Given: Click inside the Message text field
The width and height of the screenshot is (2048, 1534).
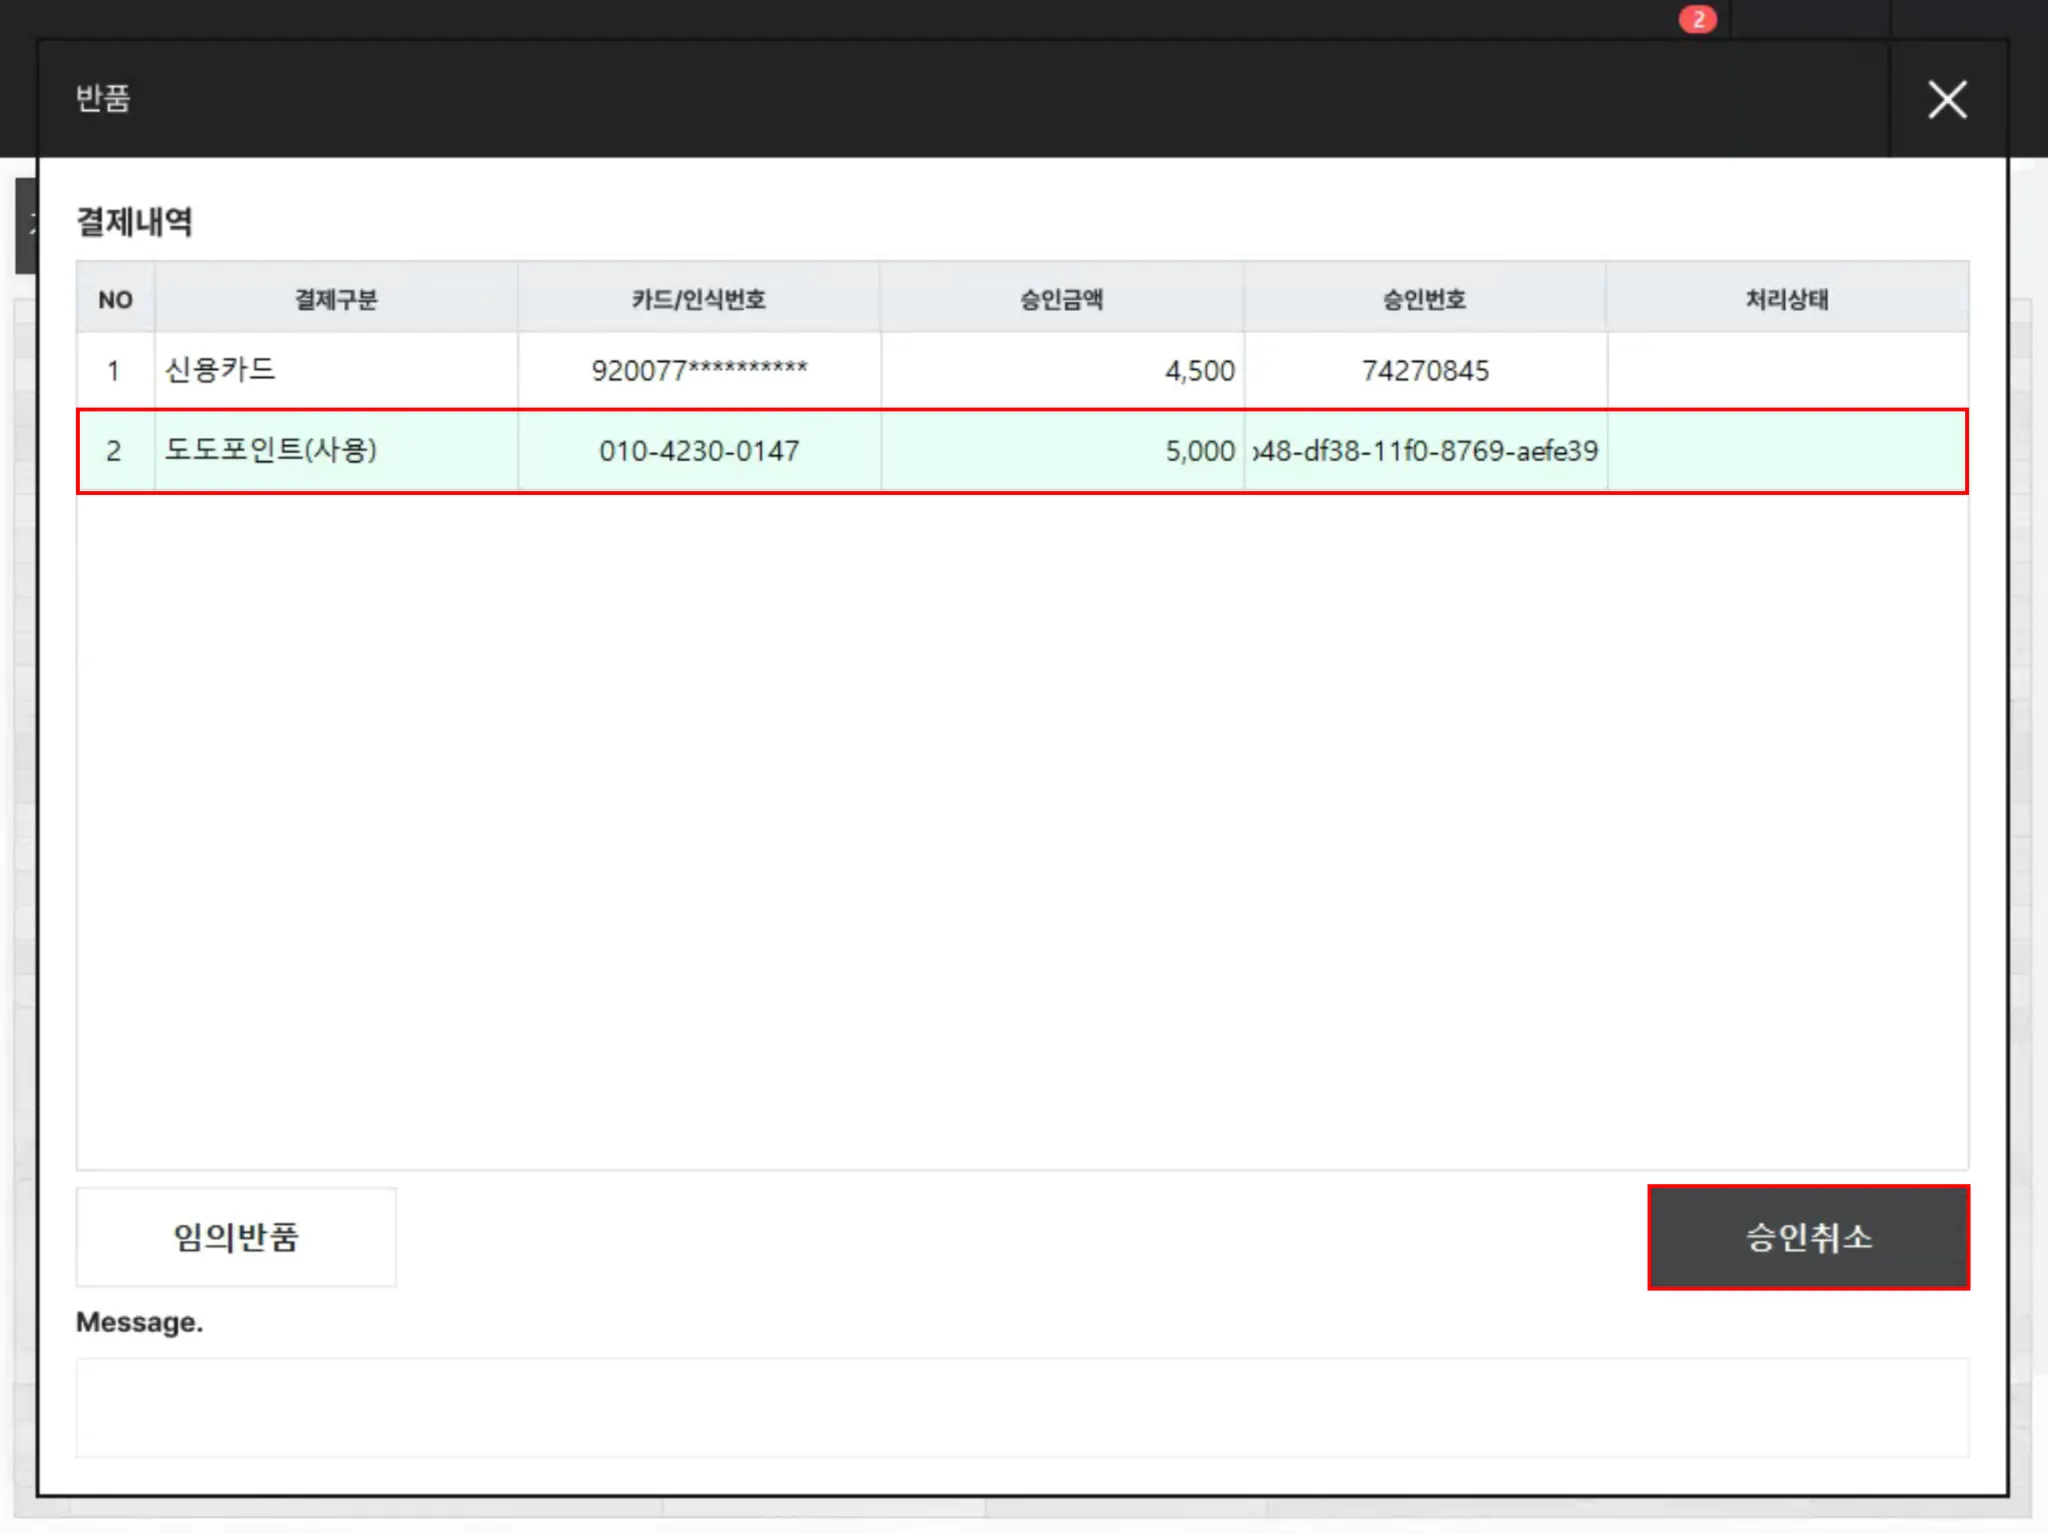Looking at the screenshot, I should tap(1022, 1407).
